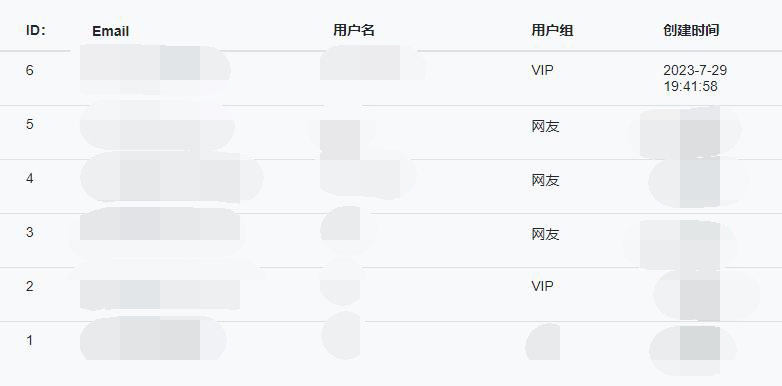Screen dimensions: 782x386
Task: Select the row with ID 2
Action: pos(391,294)
